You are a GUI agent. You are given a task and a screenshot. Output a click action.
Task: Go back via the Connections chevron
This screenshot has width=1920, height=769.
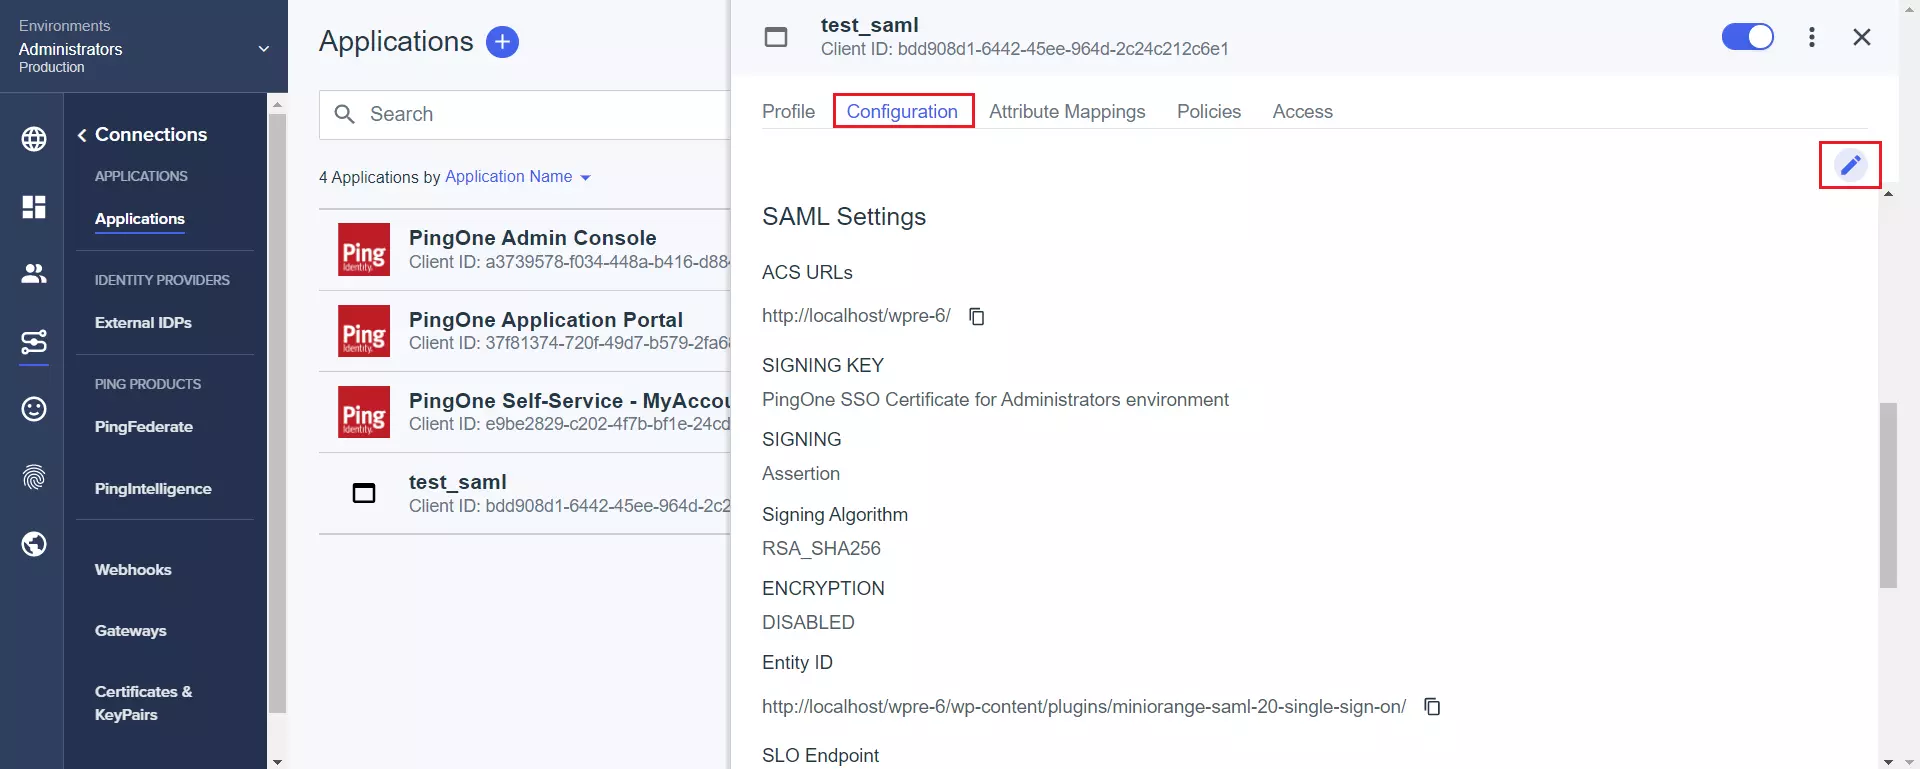coord(82,135)
